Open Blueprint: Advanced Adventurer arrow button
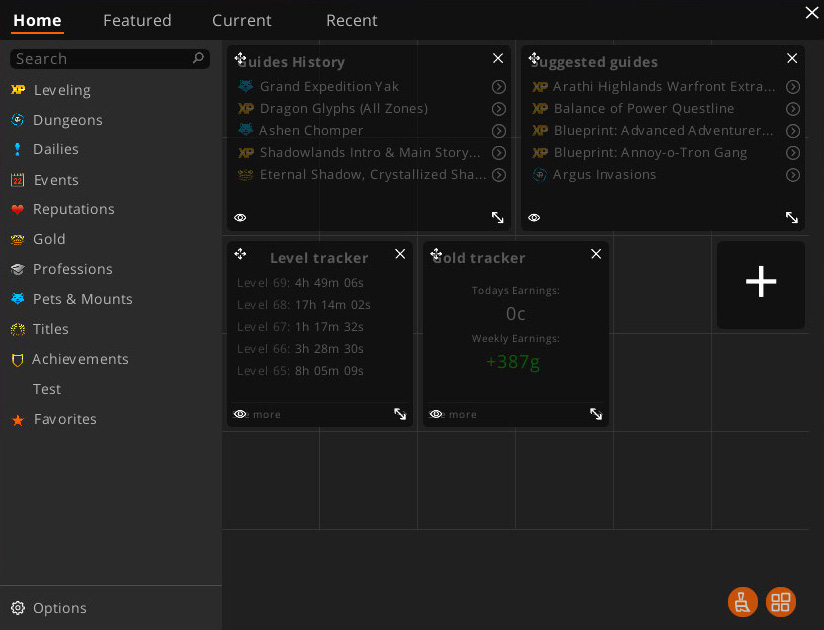The height and width of the screenshot is (630, 824). point(793,131)
